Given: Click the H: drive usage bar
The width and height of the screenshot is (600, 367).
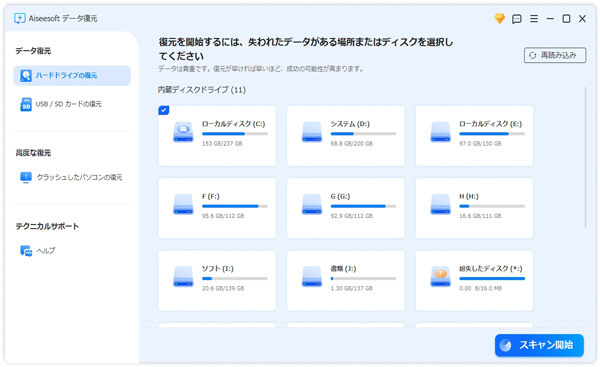Looking at the screenshot, I should pos(492,206).
